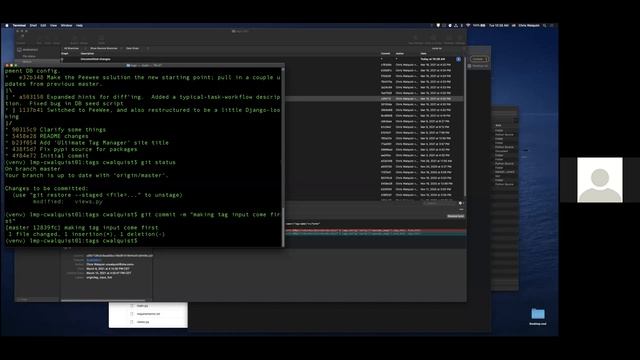640x360 pixels.
Task: Click the battery status indicator
Action: tap(480, 25)
